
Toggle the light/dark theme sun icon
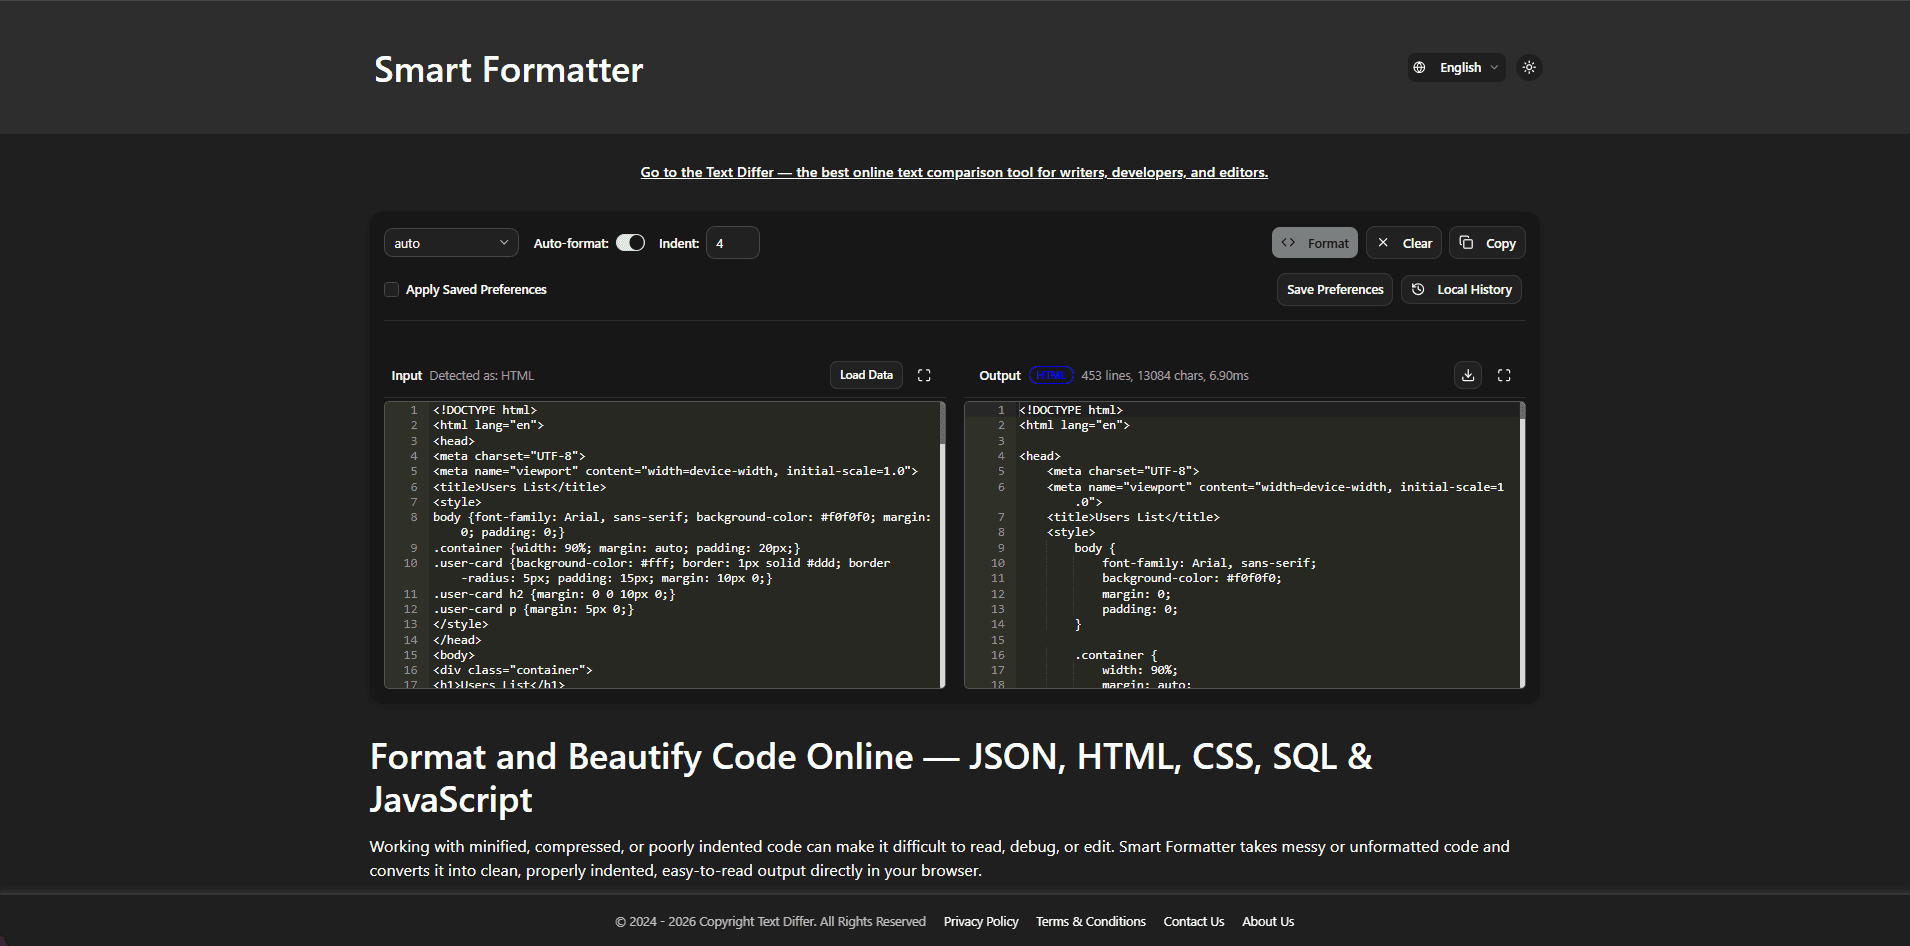point(1529,68)
